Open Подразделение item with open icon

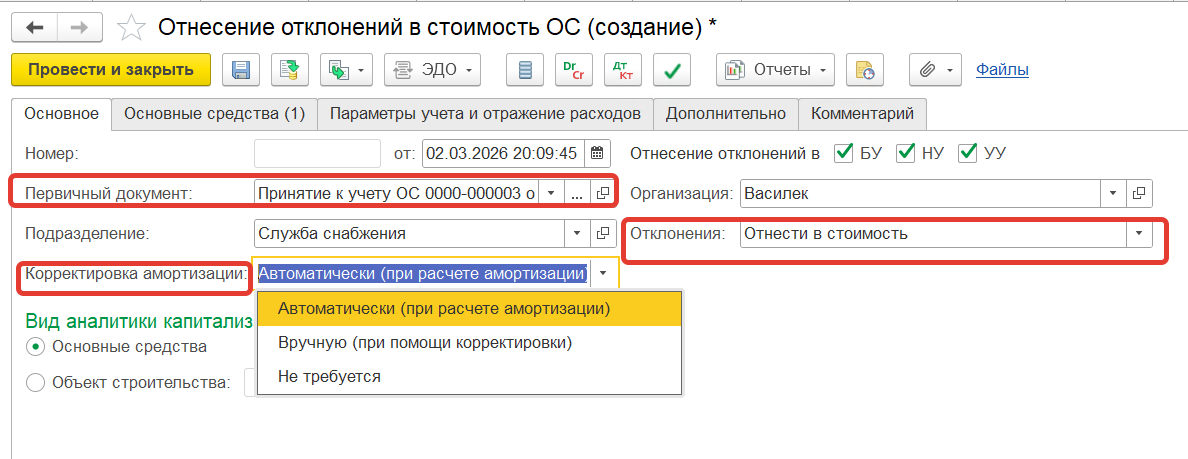(602, 233)
